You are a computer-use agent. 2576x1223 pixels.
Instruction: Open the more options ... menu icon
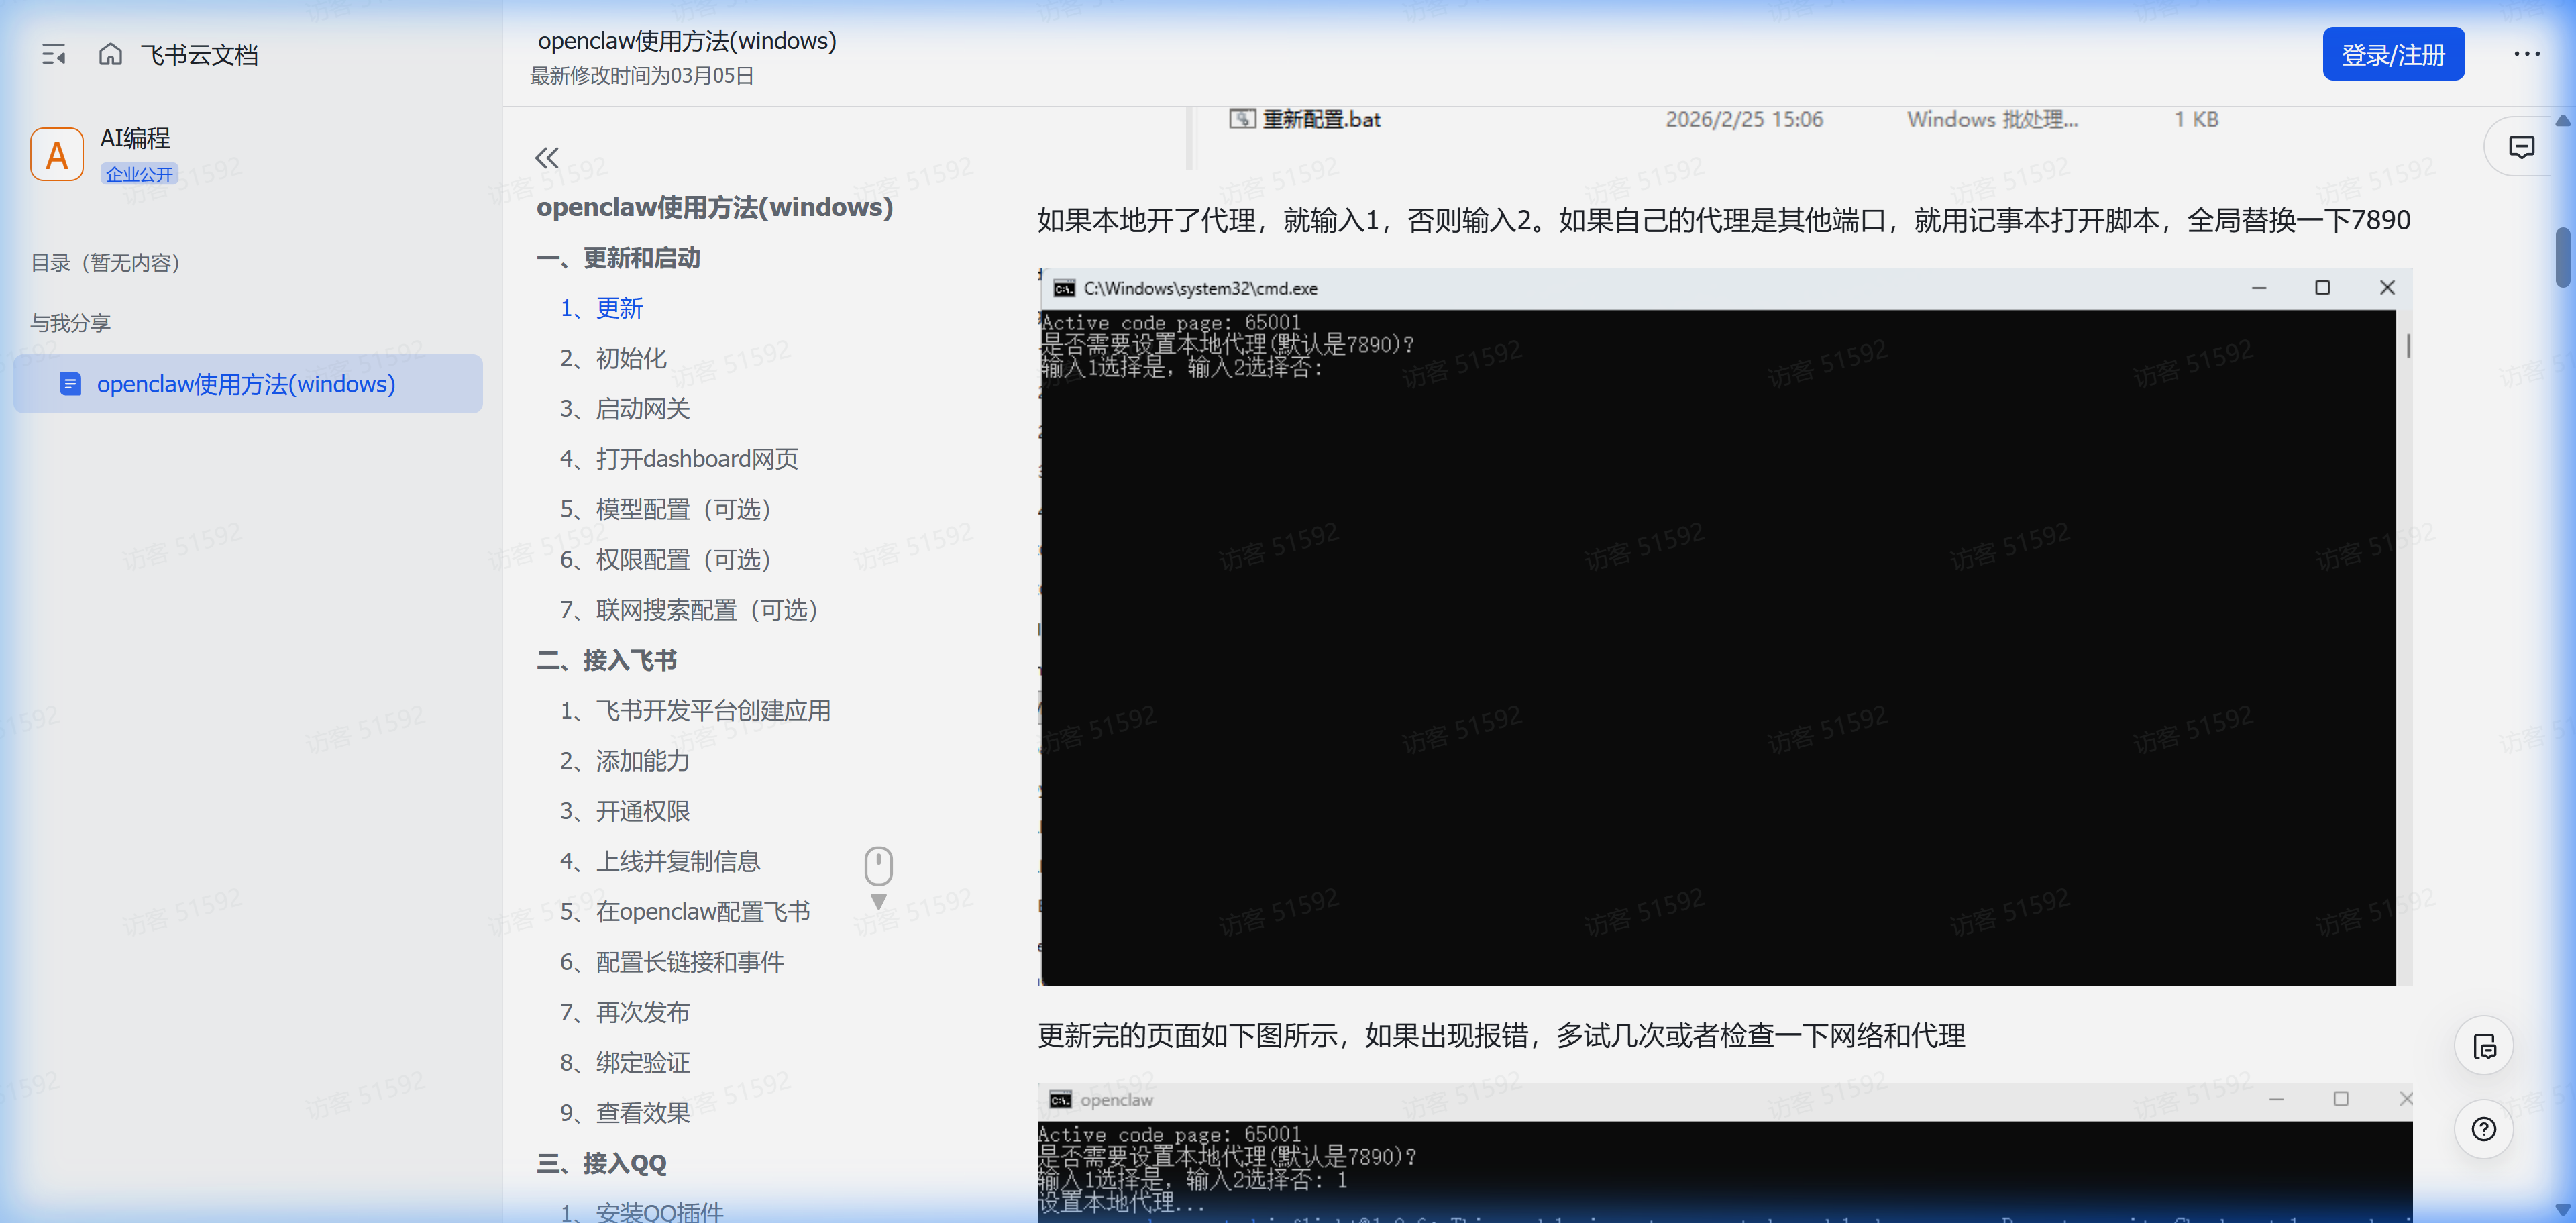tap(2527, 54)
